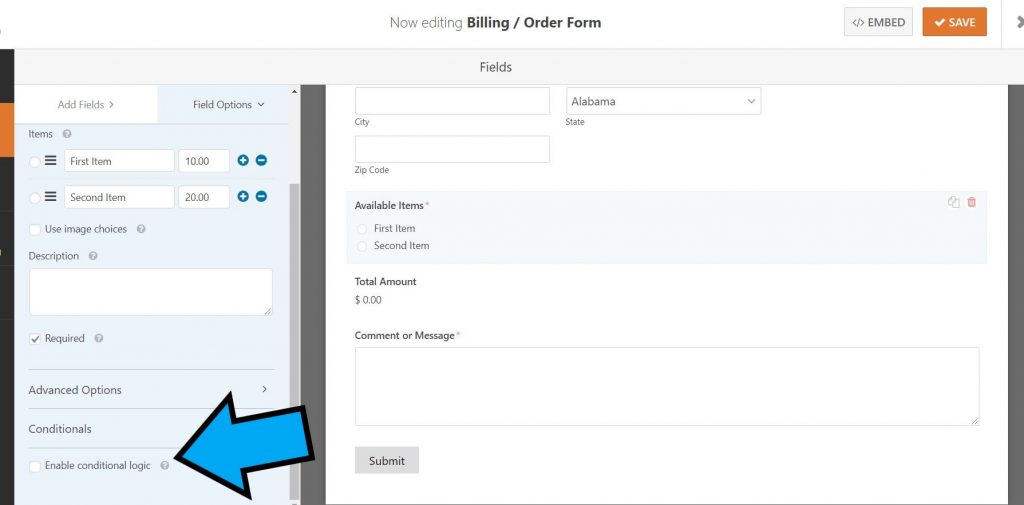Select the Available Items field label

pos(389,205)
